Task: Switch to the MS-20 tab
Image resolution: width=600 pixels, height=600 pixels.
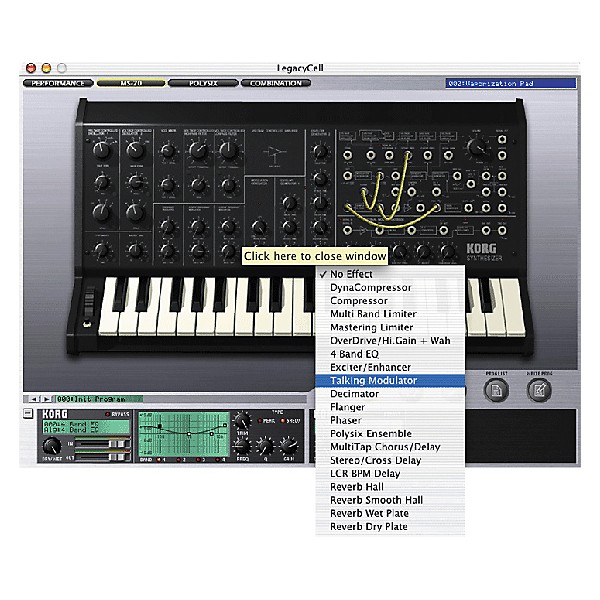Action: (x=131, y=83)
